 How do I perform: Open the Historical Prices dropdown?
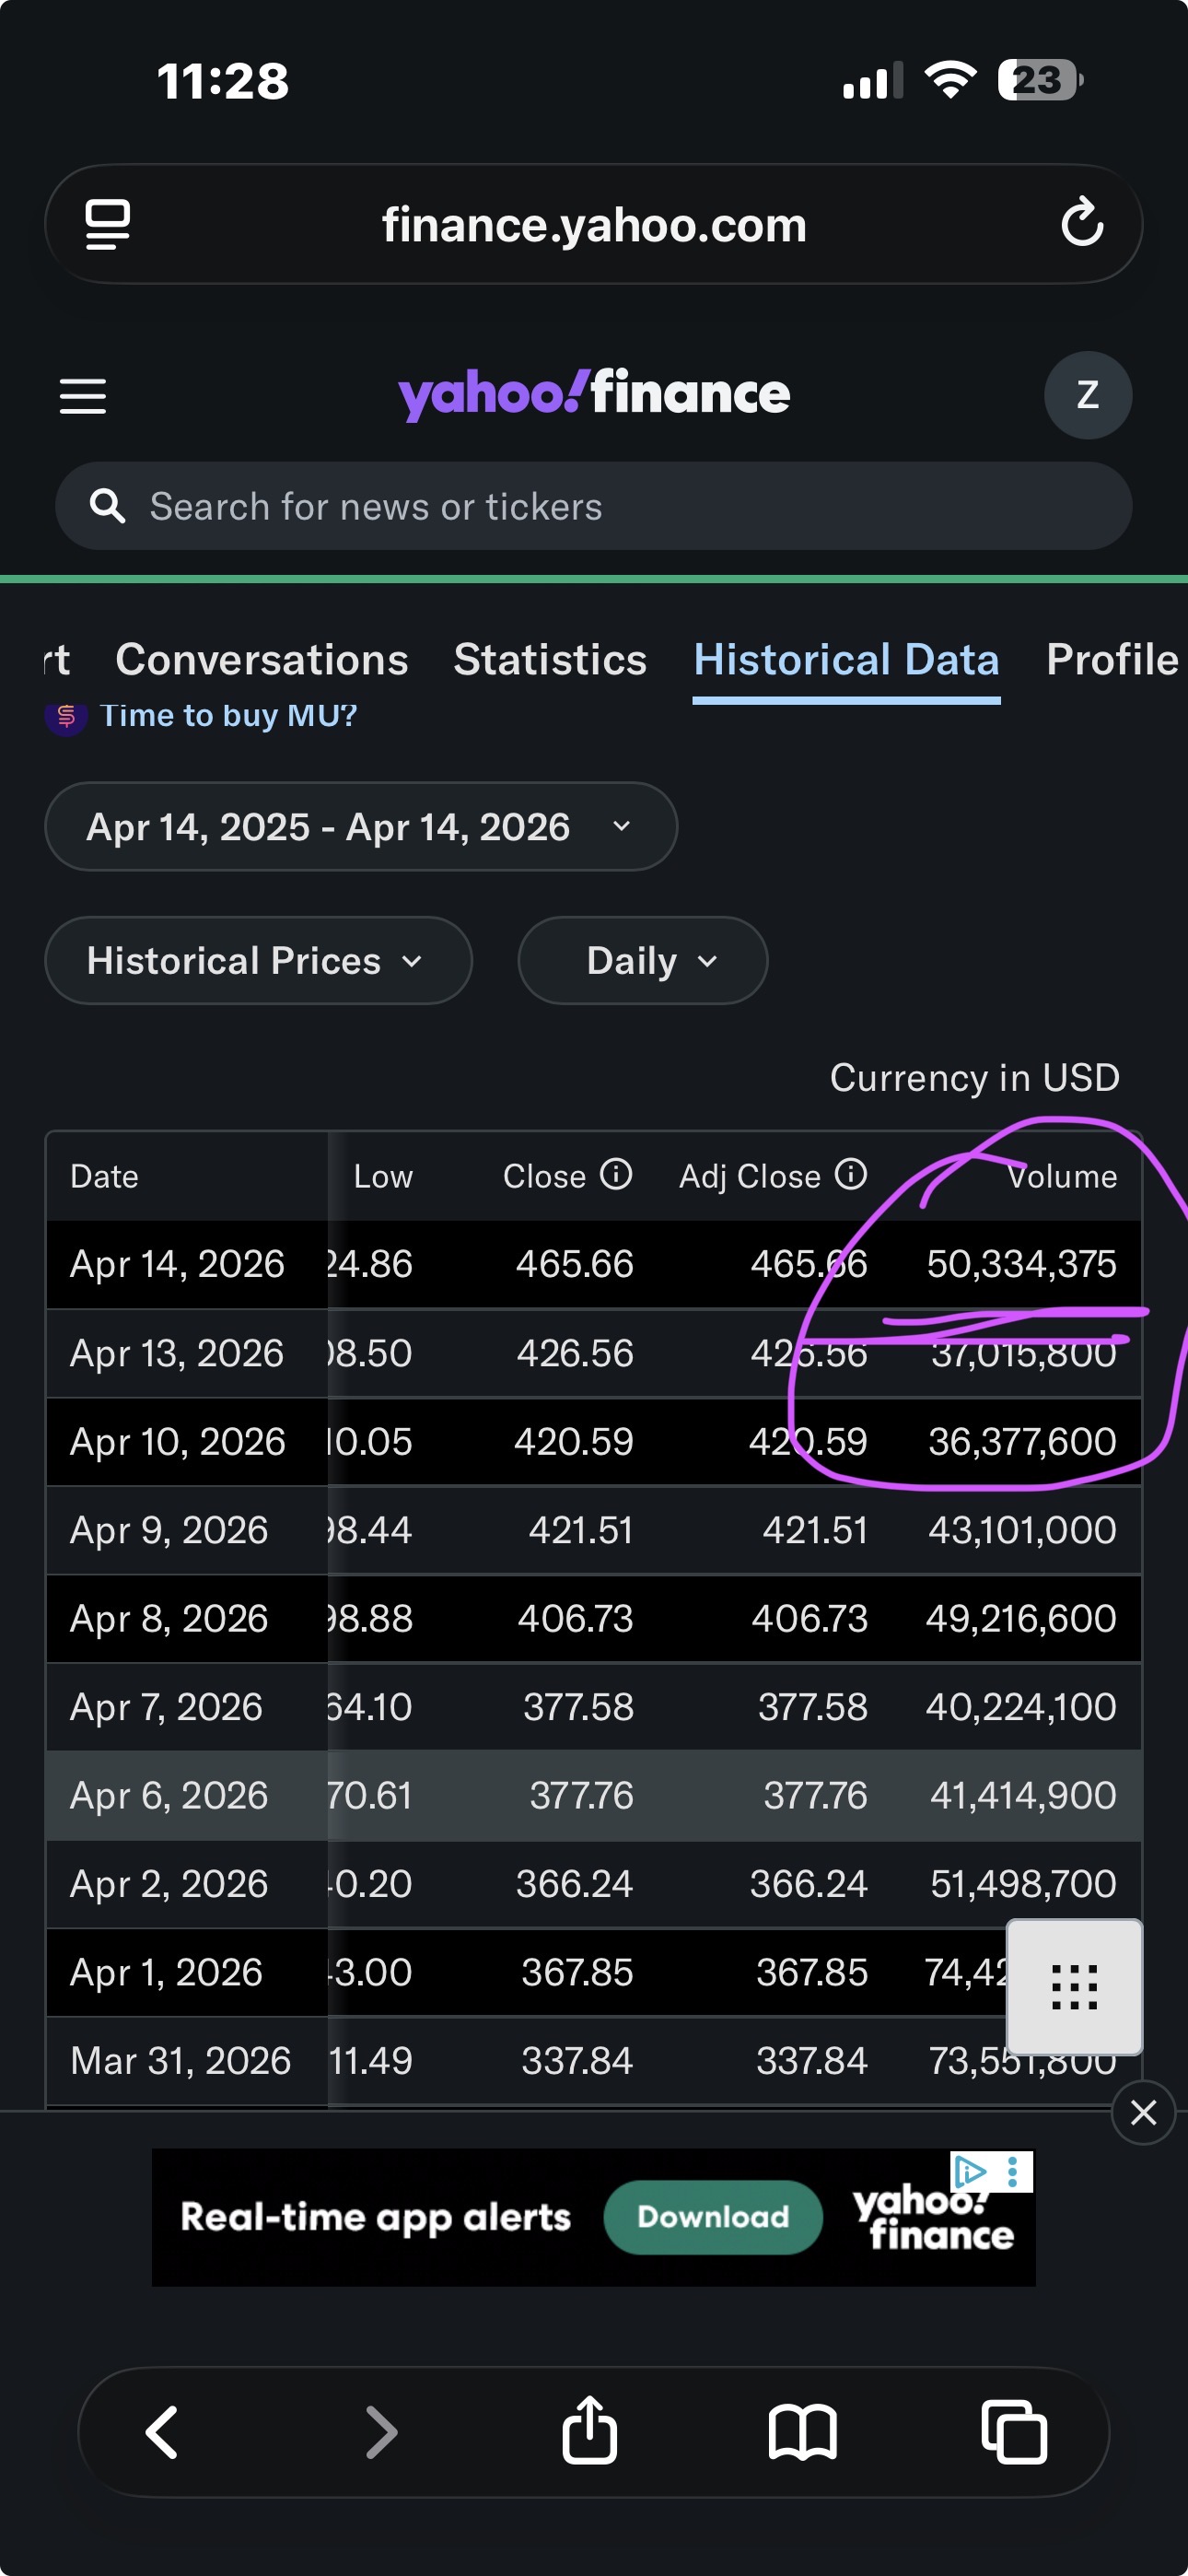[258, 961]
